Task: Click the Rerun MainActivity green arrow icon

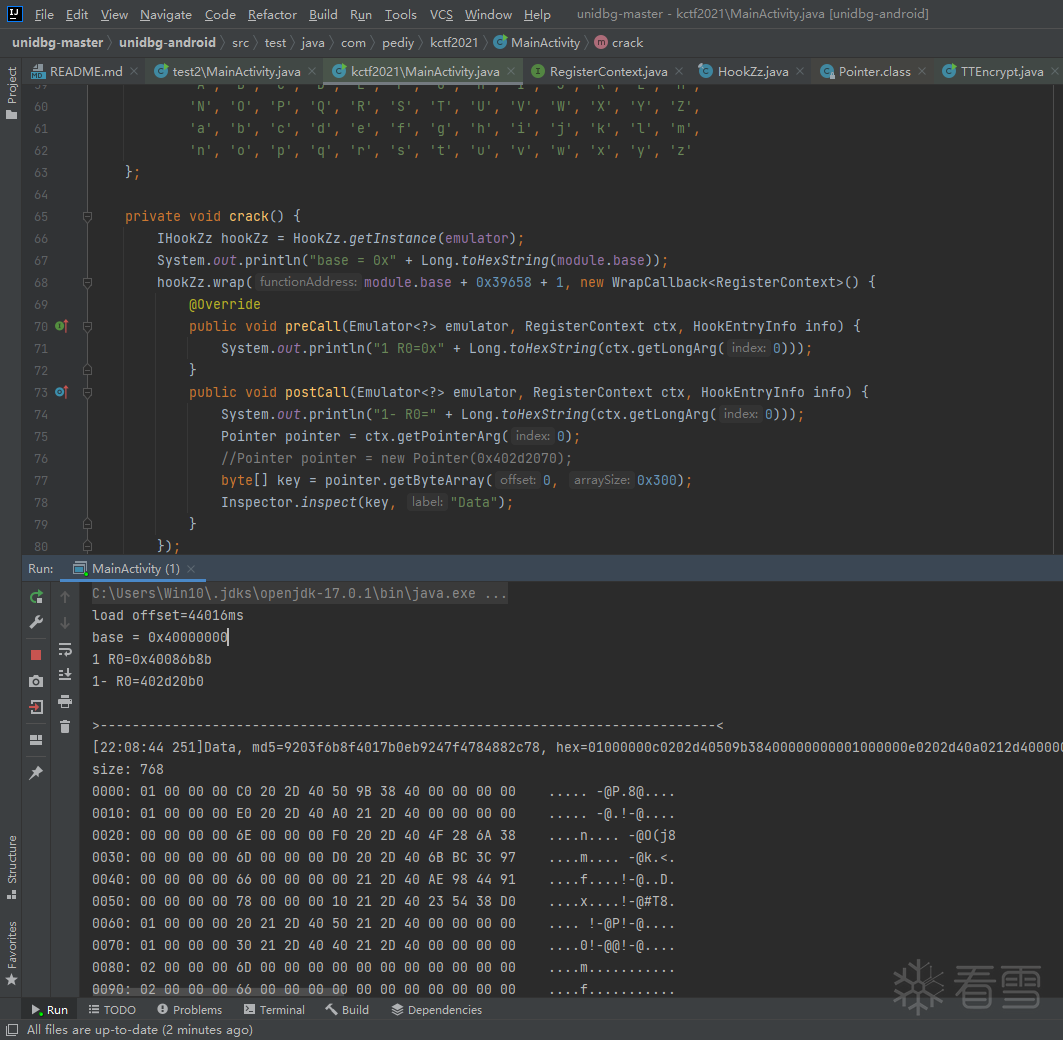Action: 36,597
